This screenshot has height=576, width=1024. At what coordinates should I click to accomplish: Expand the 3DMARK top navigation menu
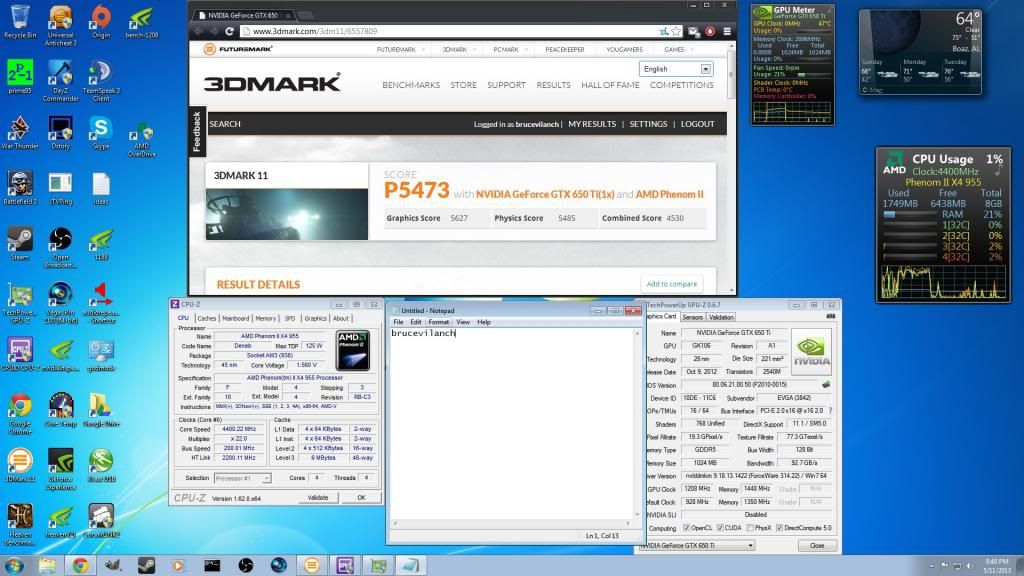[x=458, y=50]
